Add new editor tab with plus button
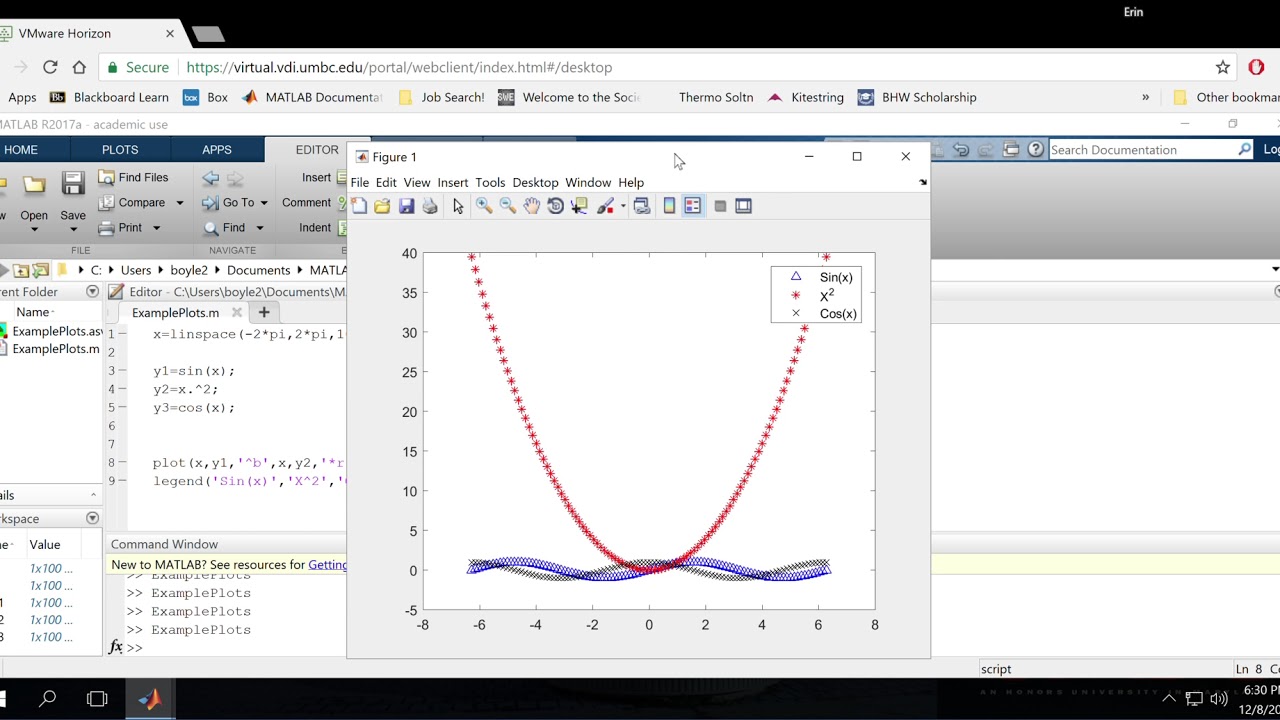1280x720 pixels. (x=264, y=313)
